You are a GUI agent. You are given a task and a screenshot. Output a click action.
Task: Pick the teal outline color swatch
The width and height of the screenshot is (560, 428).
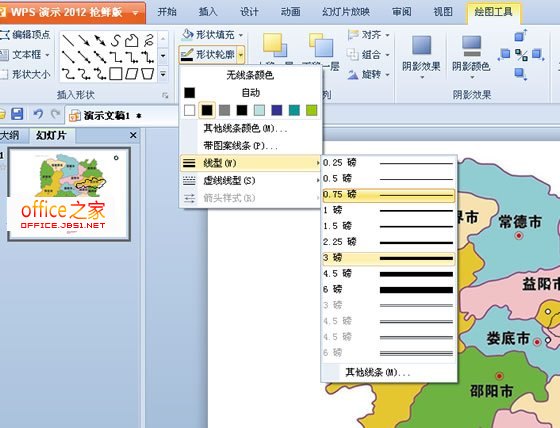pos(294,110)
